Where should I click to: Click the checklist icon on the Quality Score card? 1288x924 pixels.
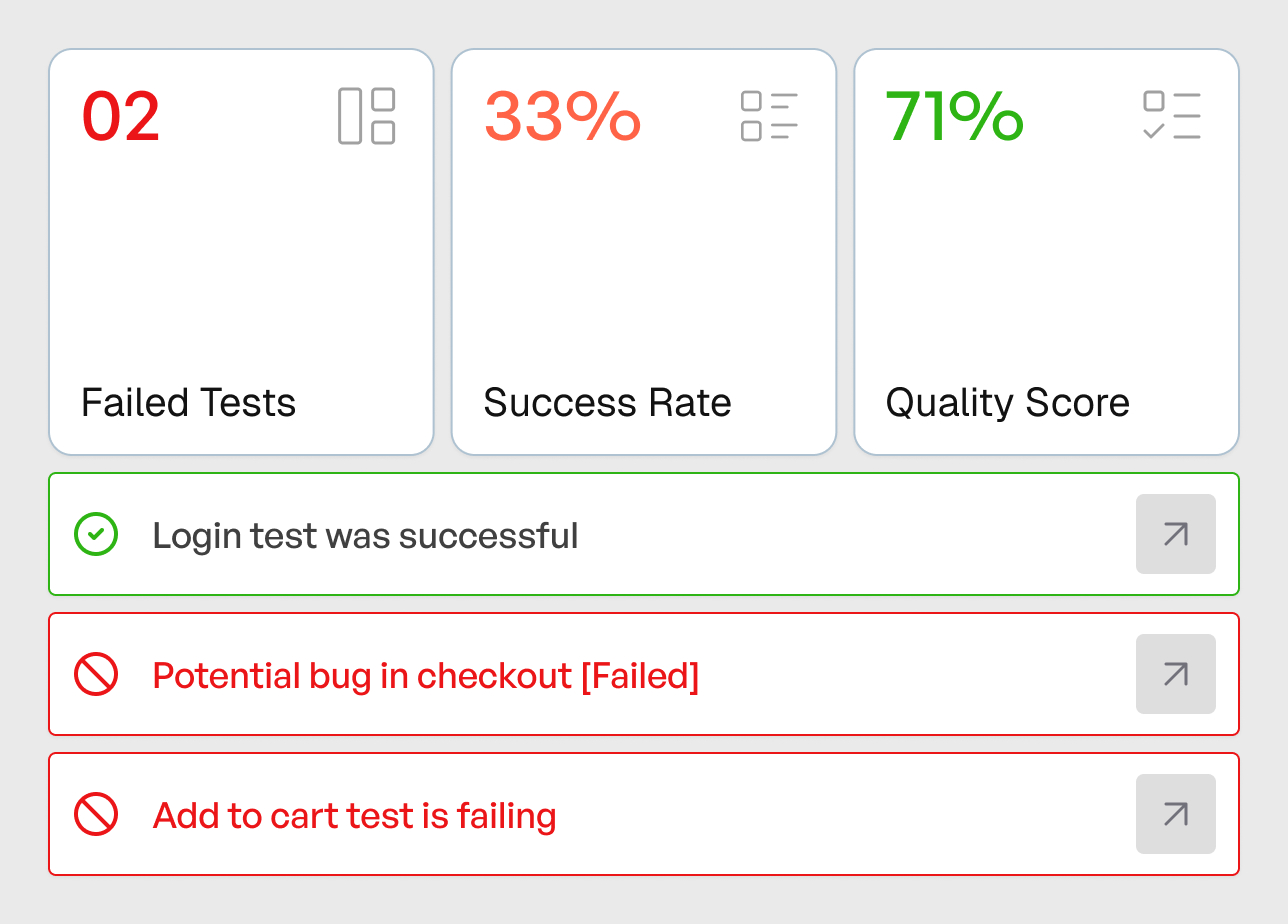pos(1174,116)
